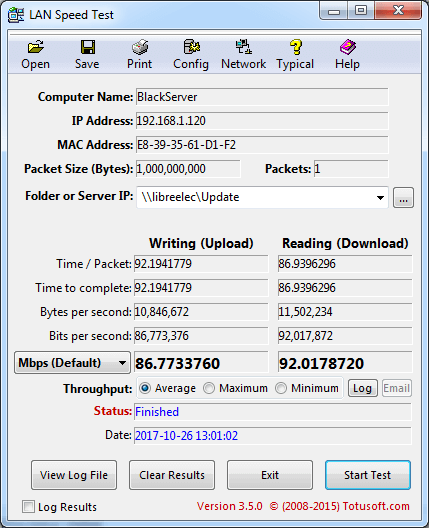
Task: Click the Clear Results button
Action: pos(172,475)
